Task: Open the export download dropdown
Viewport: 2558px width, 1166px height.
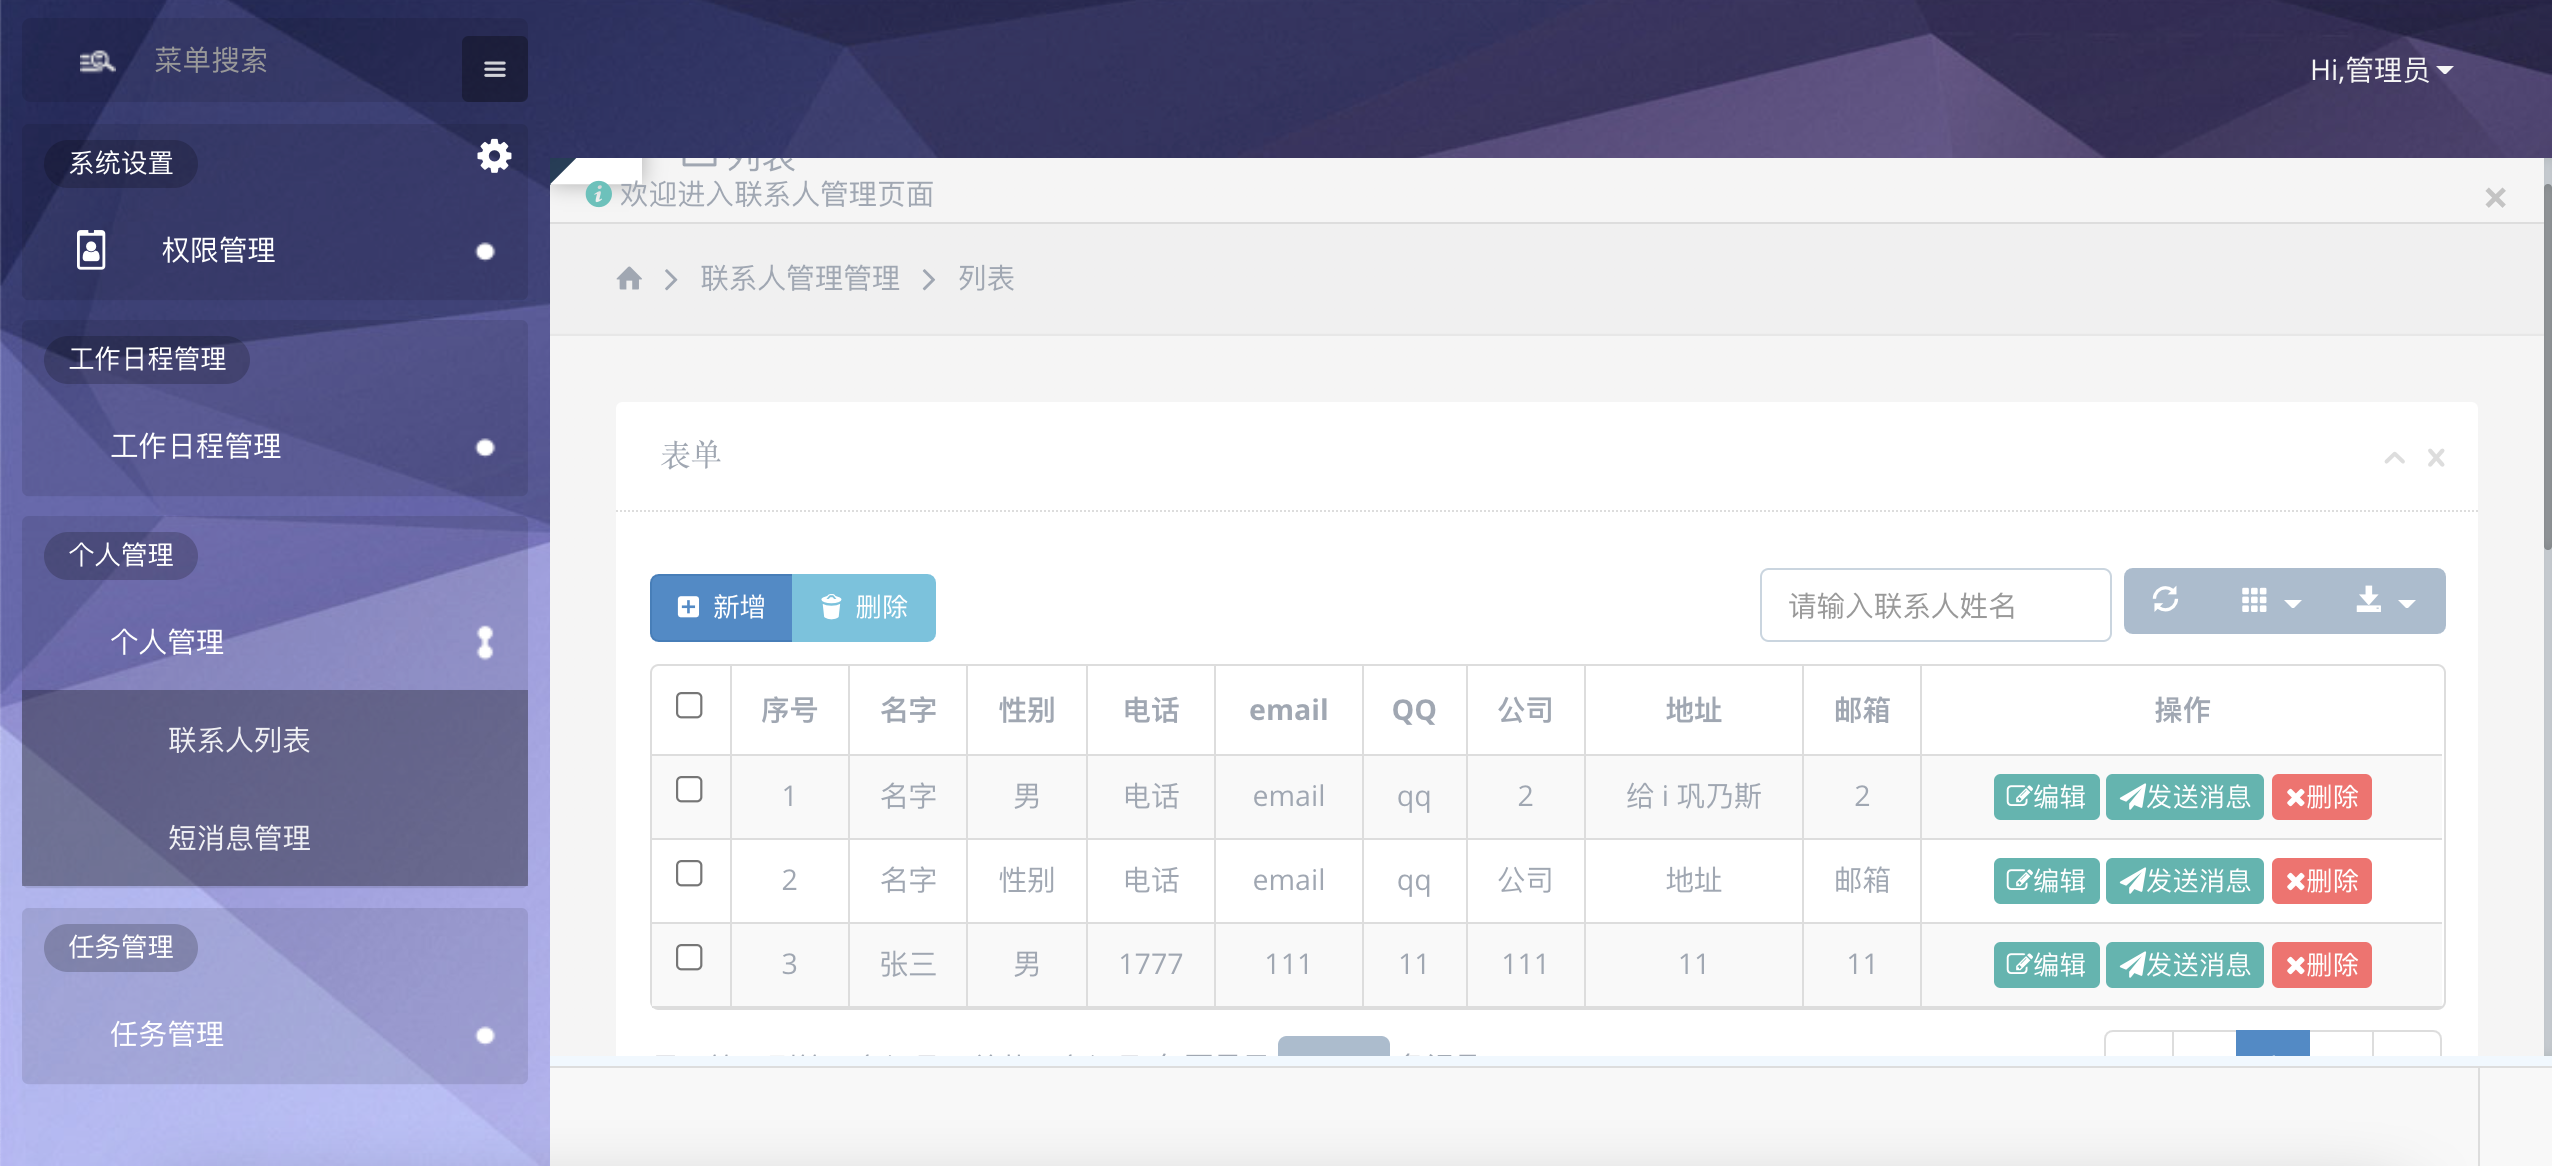Action: 2384,600
